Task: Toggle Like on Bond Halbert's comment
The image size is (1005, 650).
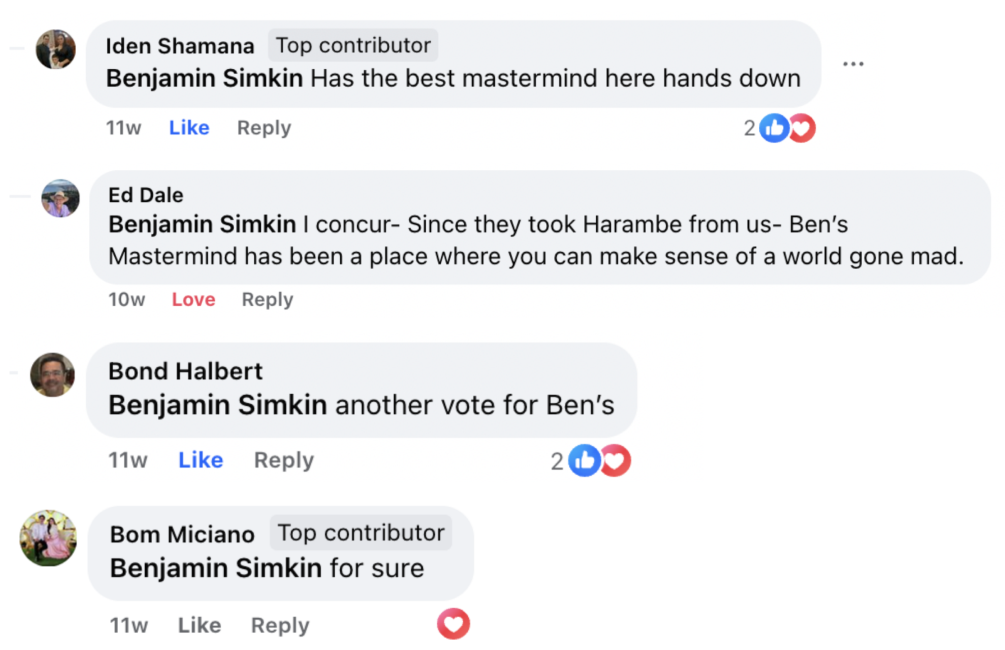Action: click(x=200, y=460)
